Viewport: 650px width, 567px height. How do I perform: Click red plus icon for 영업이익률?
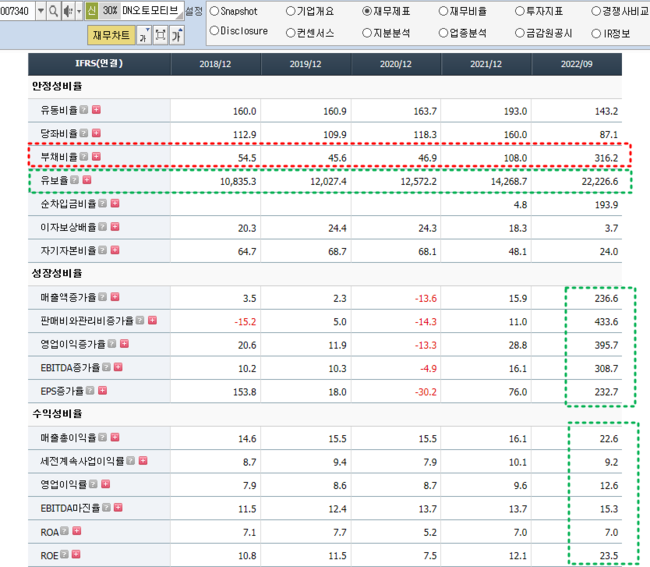coord(106,485)
